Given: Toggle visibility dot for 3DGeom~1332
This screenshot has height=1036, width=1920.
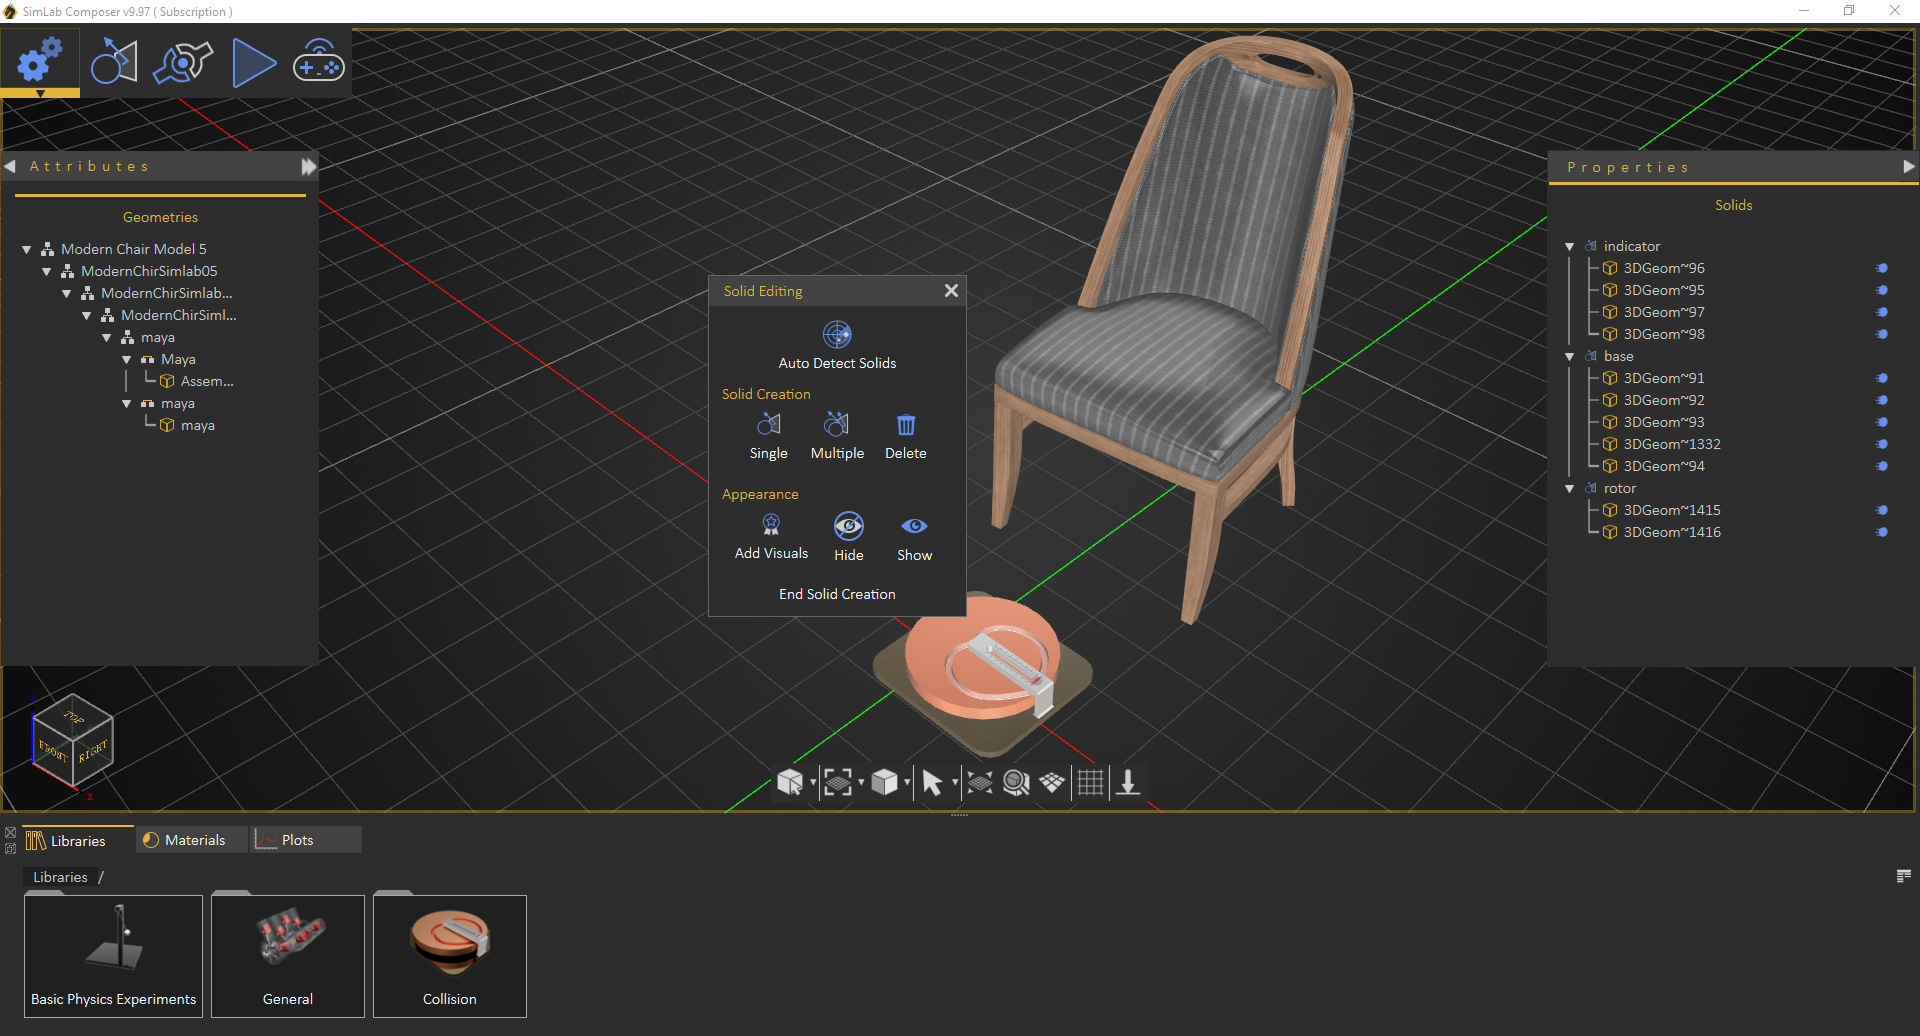Looking at the screenshot, I should click(1882, 444).
